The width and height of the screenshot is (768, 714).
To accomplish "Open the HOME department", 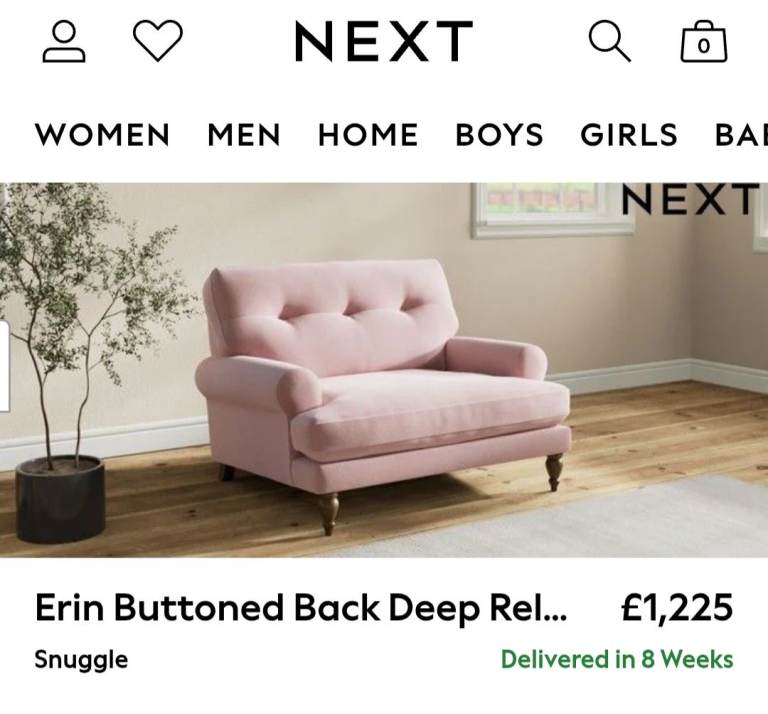I will 368,135.
